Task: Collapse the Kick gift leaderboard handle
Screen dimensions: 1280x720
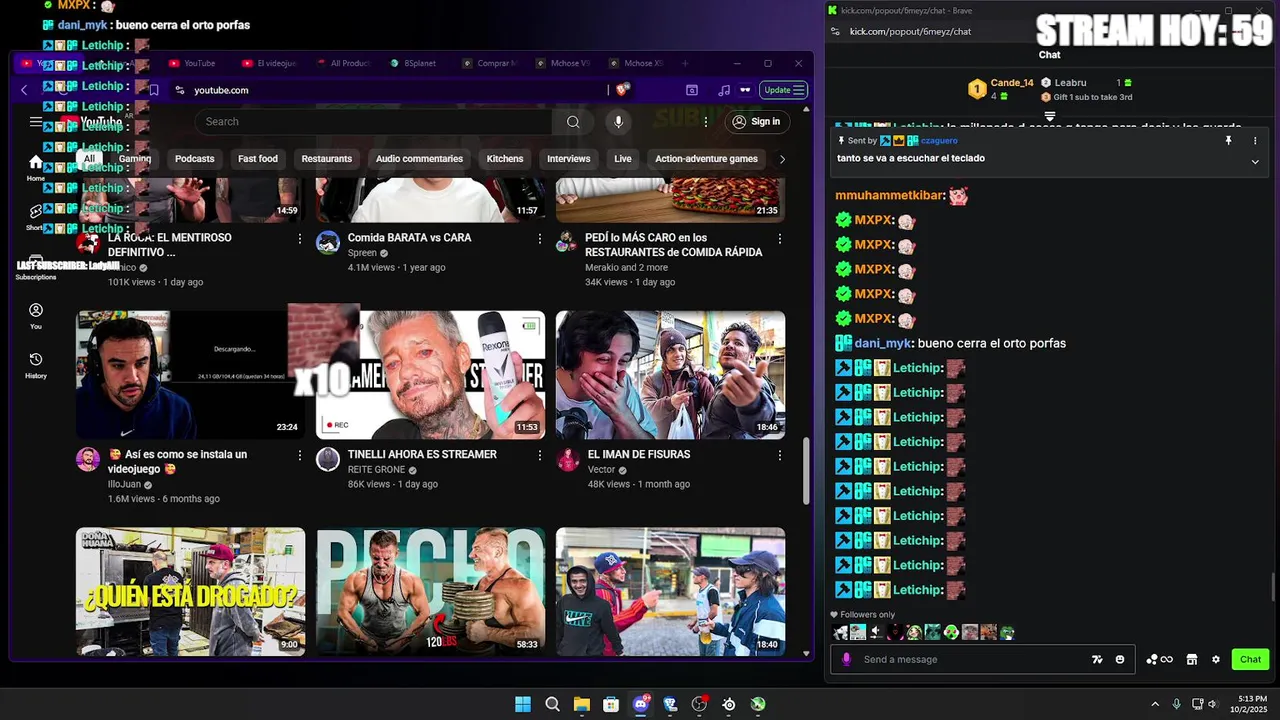Action: (x=1050, y=117)
